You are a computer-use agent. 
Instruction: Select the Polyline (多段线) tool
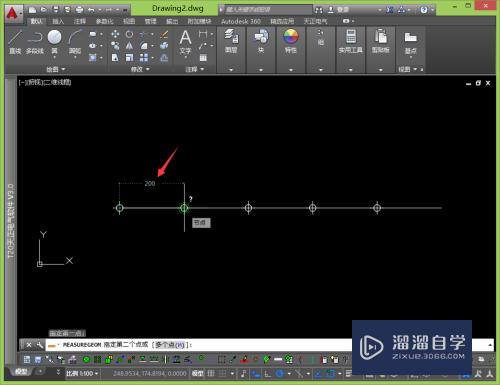[x=35, y=42]
